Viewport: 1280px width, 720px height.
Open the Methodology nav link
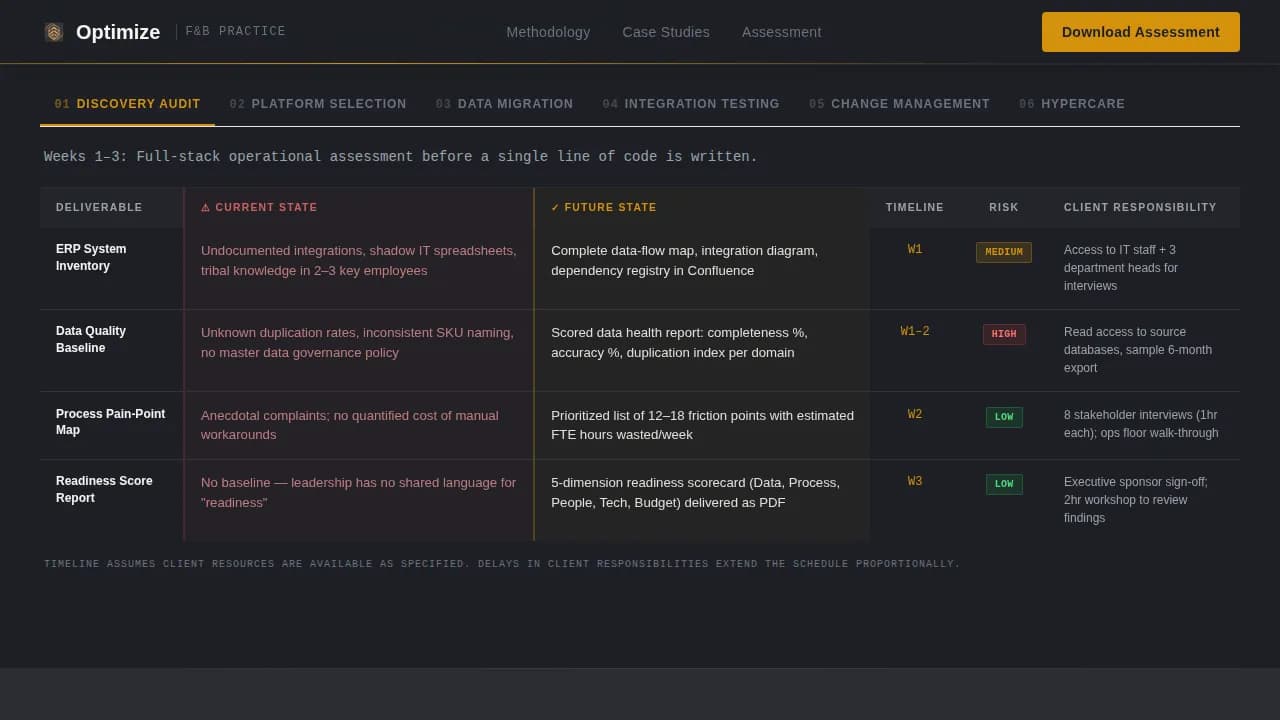click(548, 32)
